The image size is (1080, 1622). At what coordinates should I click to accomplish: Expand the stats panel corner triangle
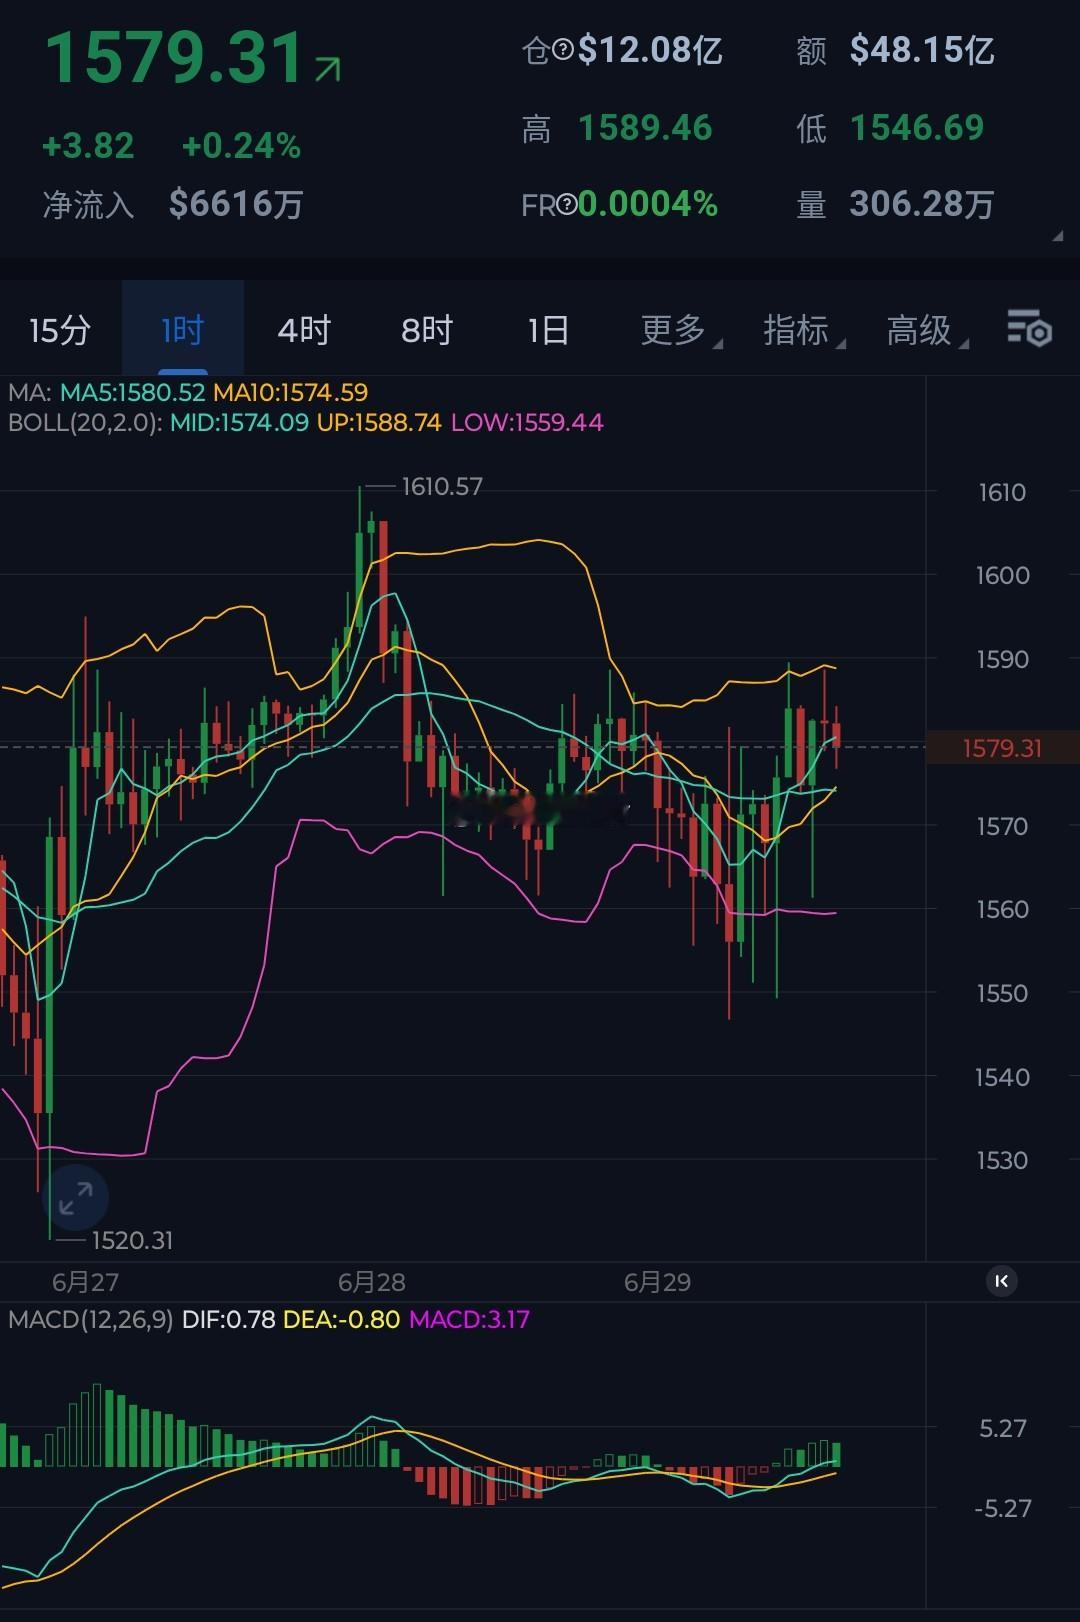click(1057, 236)
